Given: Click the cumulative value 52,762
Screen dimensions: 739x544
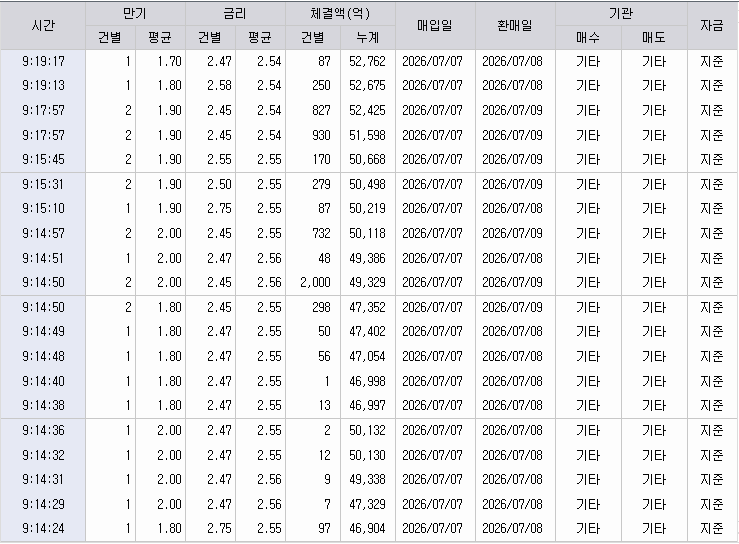Looking at the screenshot, I should click(367, 61).
